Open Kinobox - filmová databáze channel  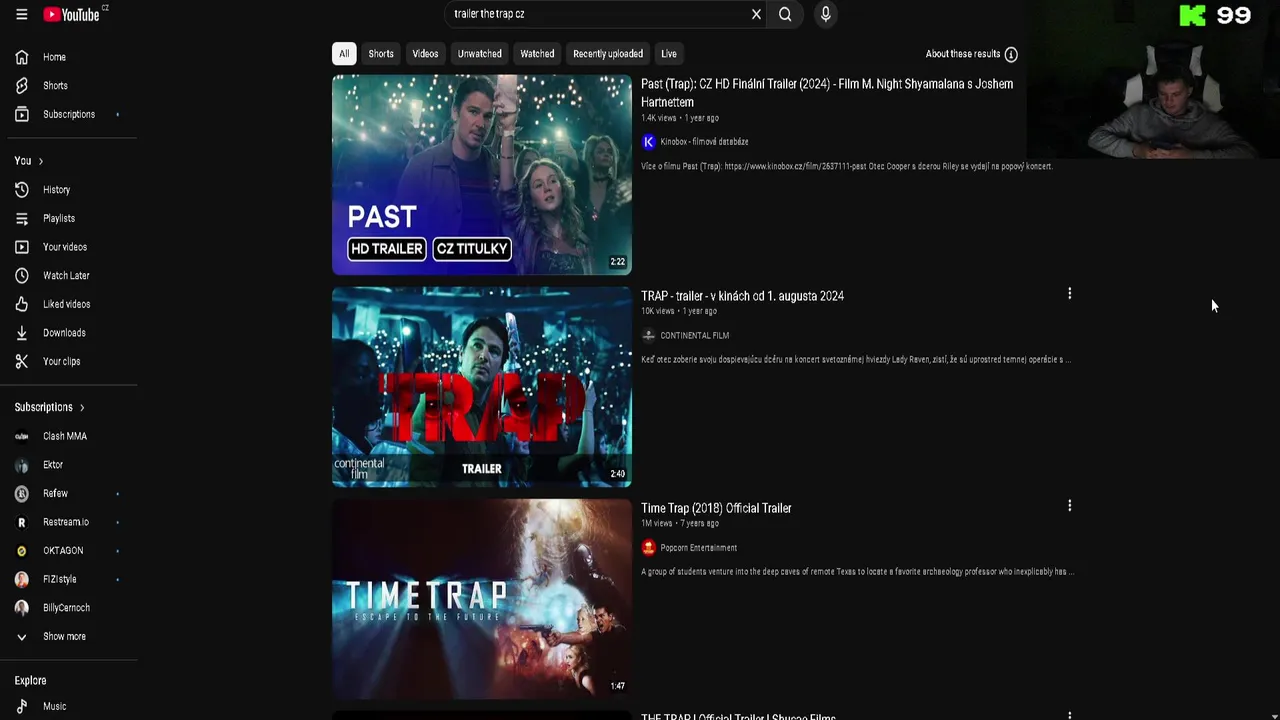click(x=704, y=142)
